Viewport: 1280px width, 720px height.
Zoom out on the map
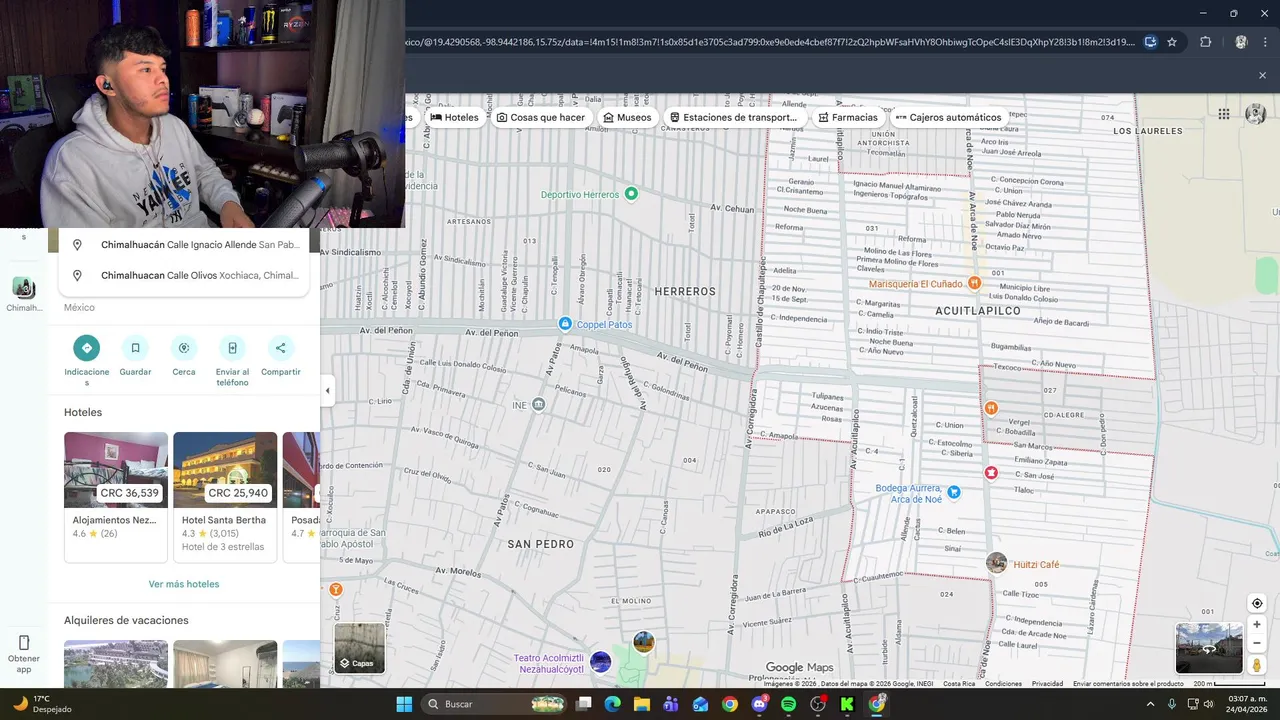[x=1257, y=644]
